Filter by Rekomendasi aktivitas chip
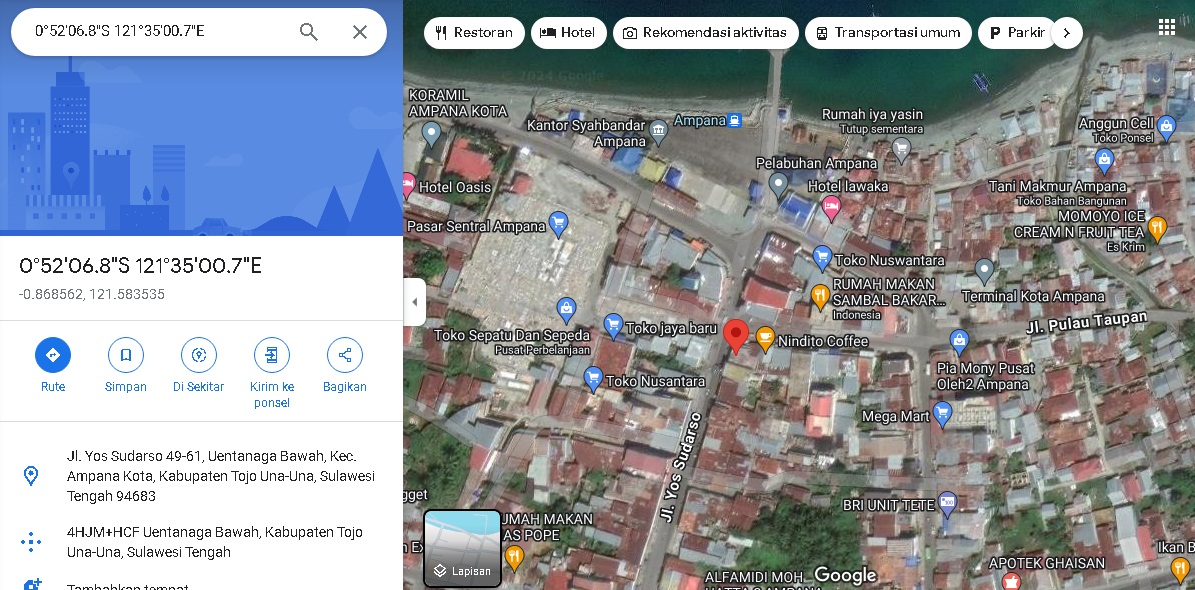 point(705,33)
